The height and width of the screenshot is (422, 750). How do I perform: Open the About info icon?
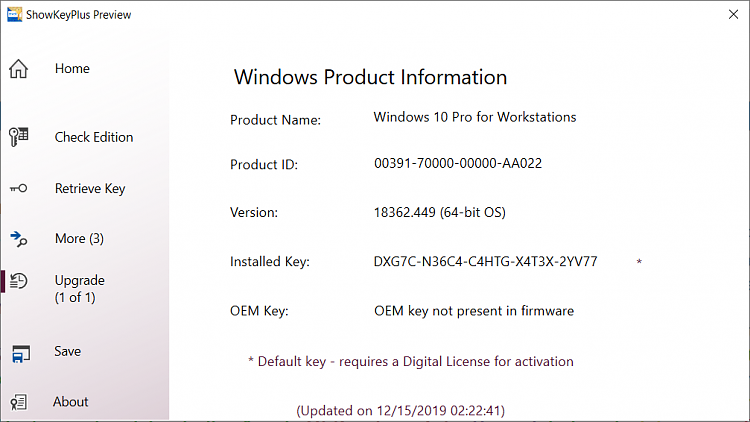click(18, 402)
